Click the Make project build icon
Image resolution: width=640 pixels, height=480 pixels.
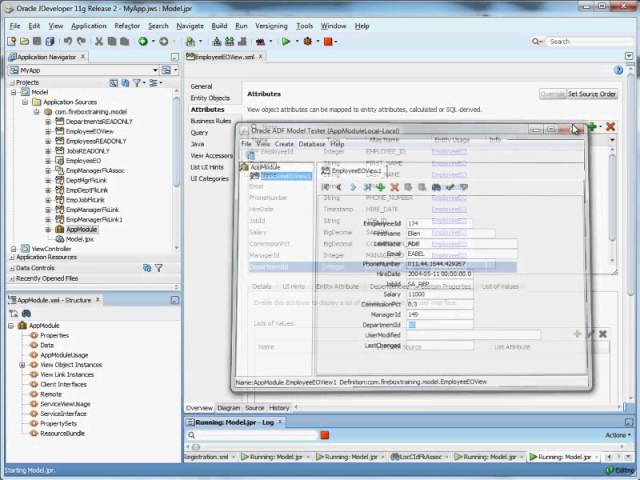tap(217, 41)
